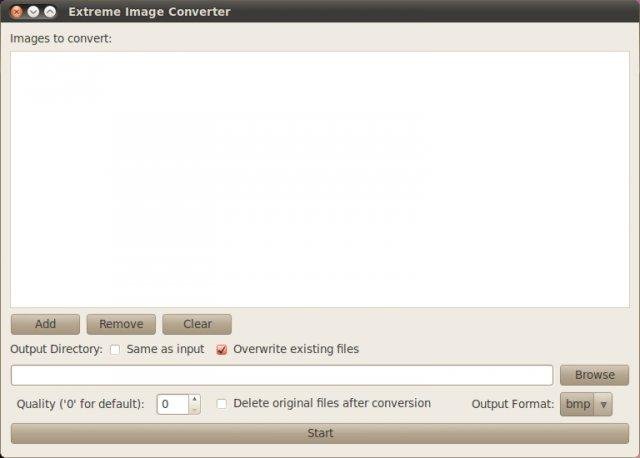Clear the image list with Clear
The height and width of the screenshot is (458, 640).
click(197, 324)
